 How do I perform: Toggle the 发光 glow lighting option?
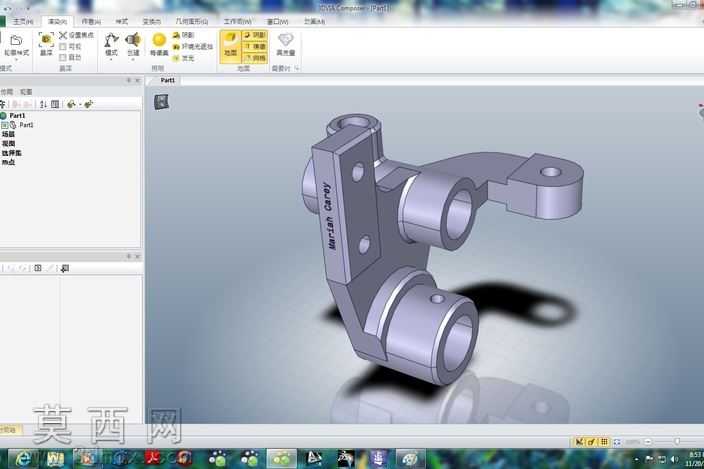183,58
